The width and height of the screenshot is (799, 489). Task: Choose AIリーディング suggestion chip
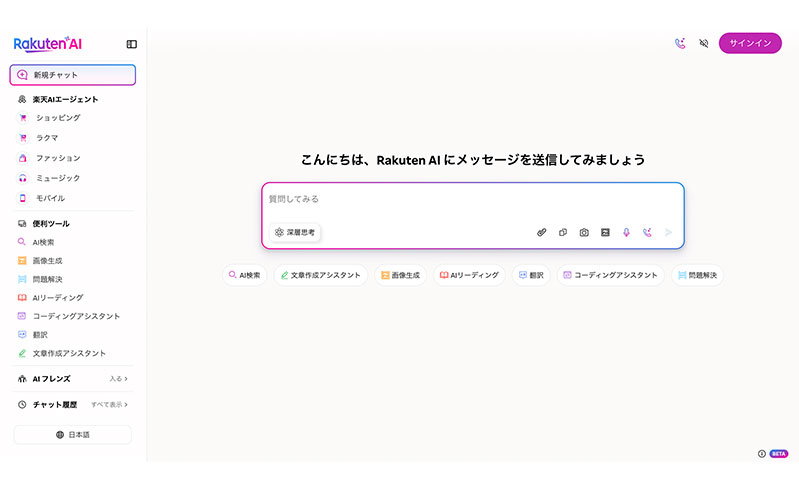[469, 275]
